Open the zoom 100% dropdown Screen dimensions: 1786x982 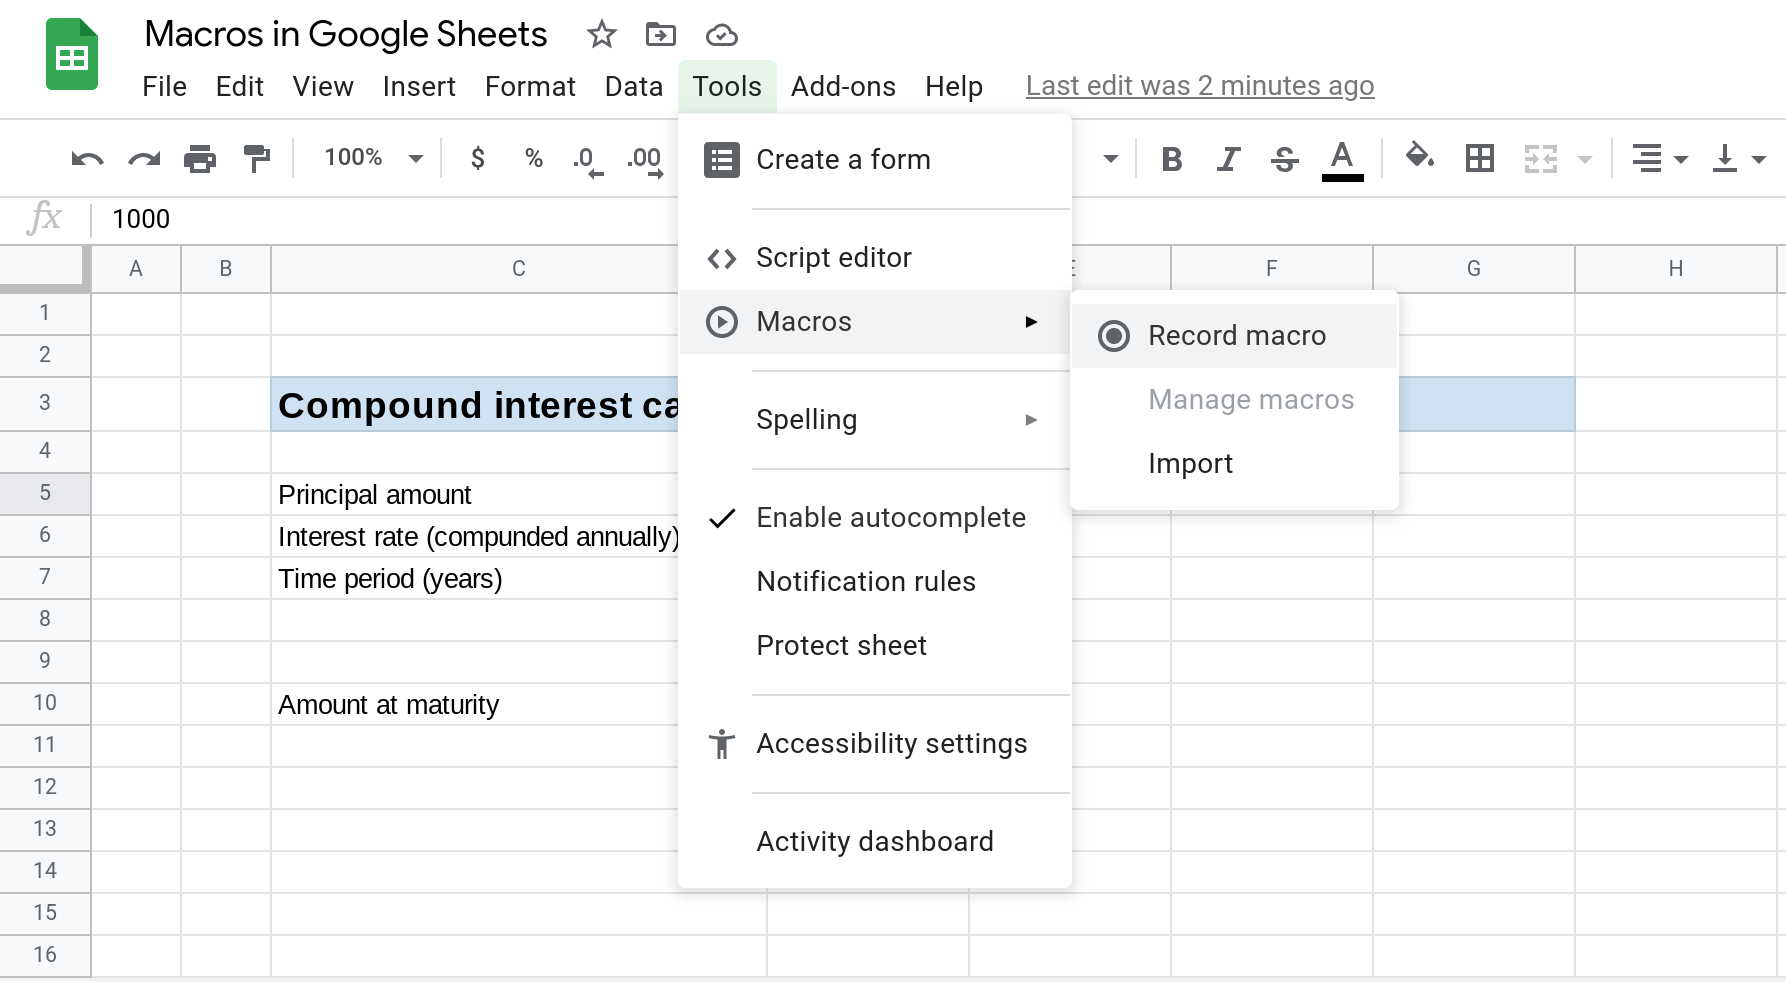pos(373,158)
